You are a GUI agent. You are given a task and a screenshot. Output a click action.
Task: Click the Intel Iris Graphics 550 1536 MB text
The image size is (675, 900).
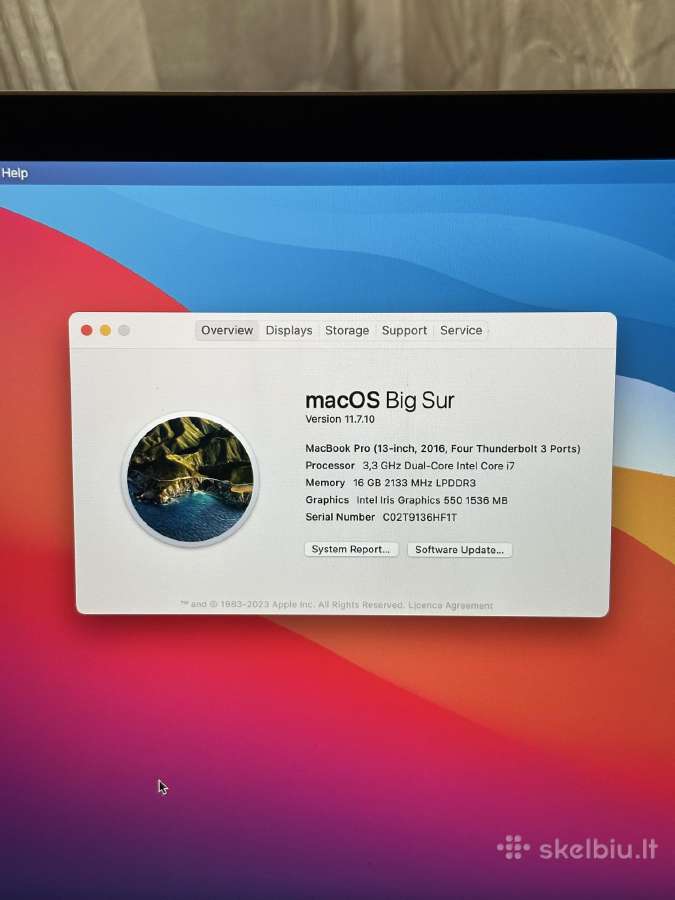pos(432,500)
